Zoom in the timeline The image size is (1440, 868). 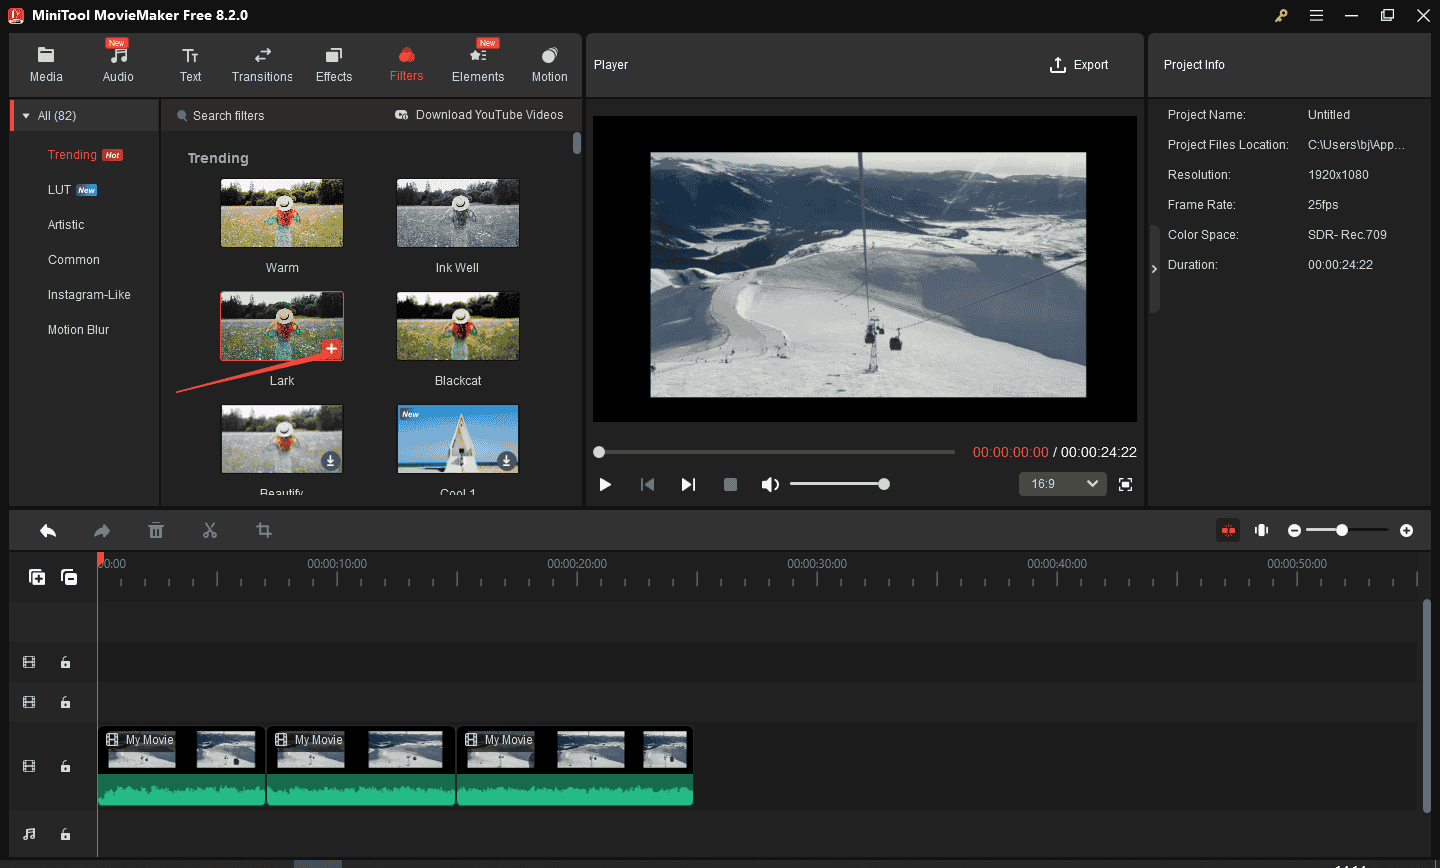tap(1406, 530)
